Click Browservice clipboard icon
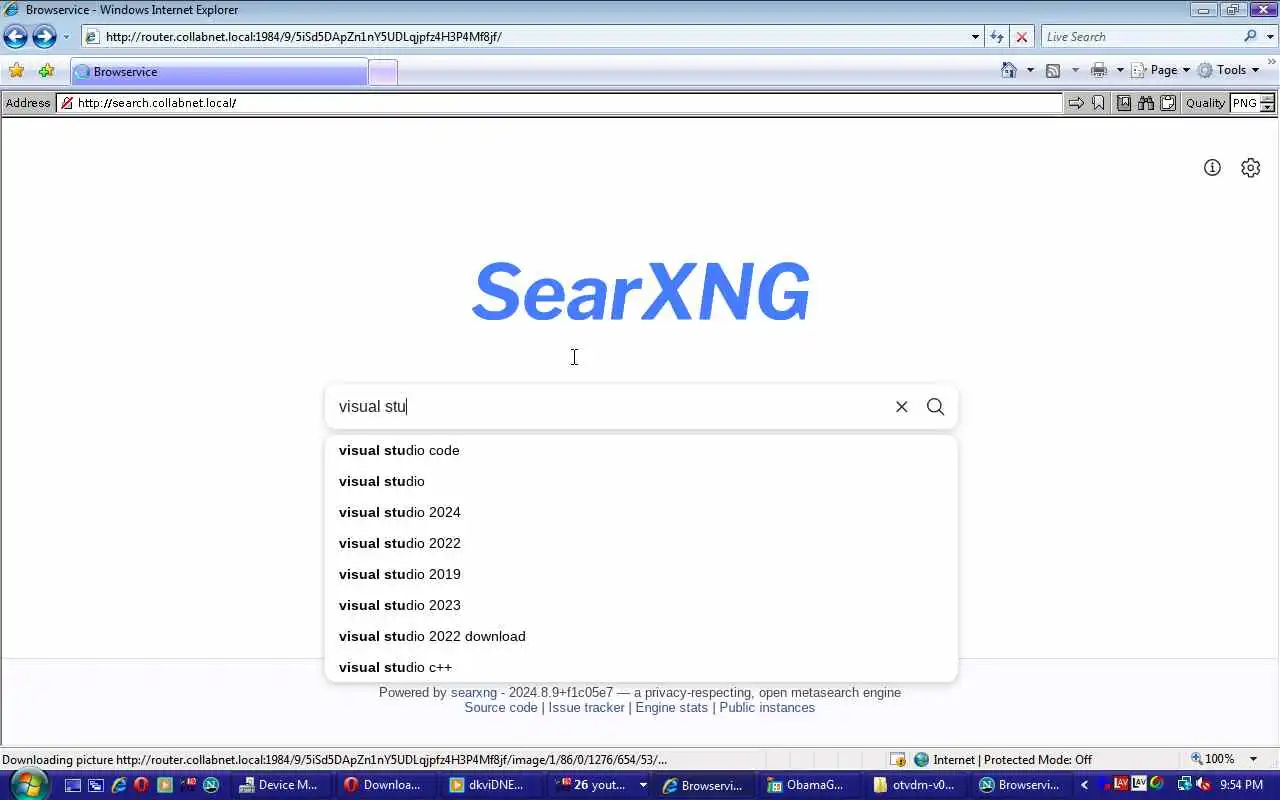 coord(1168,103)
